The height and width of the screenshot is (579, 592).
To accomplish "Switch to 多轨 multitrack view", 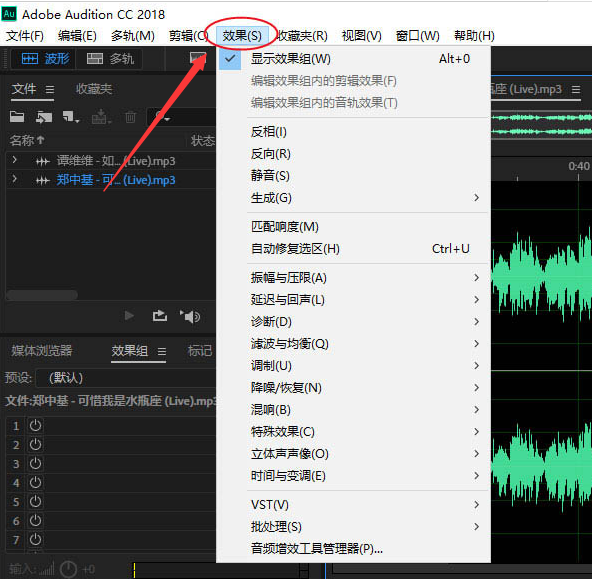I will pyautogui.click(x=109, y=59).
